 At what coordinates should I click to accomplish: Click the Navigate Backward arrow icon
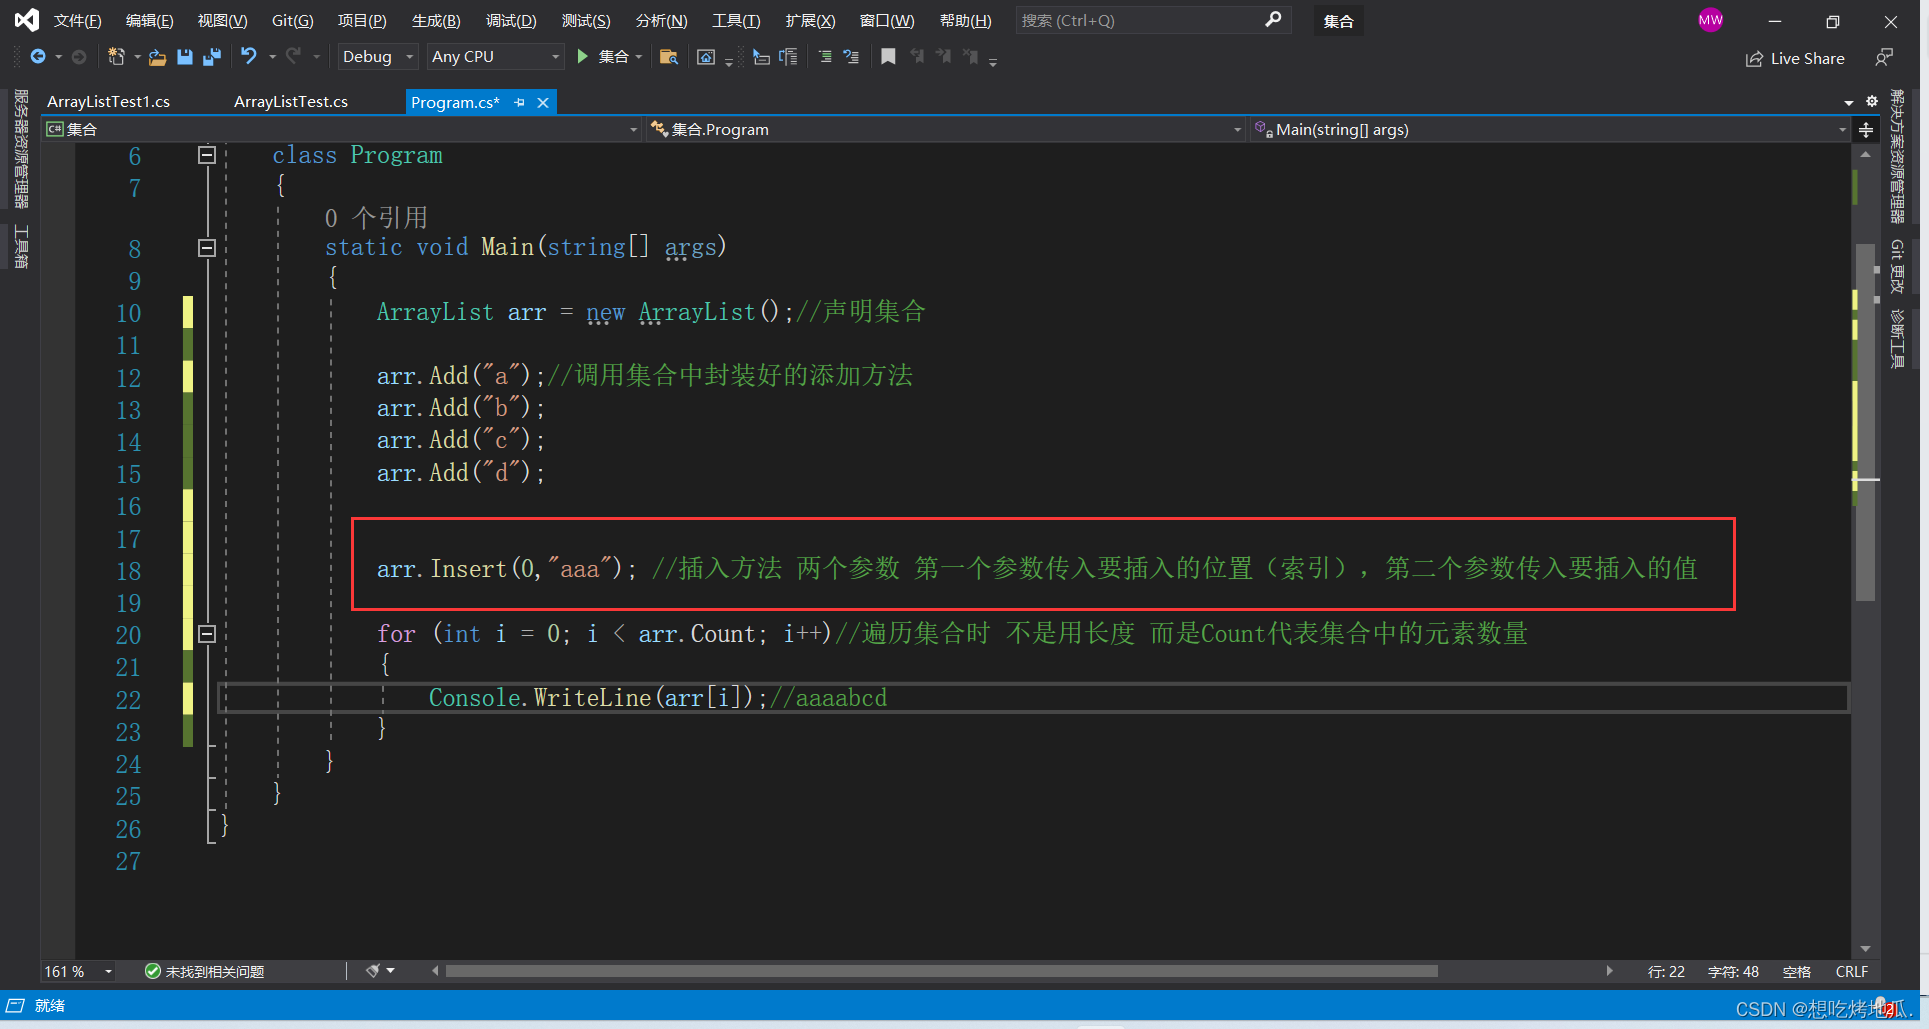click(x=37, y=57)
